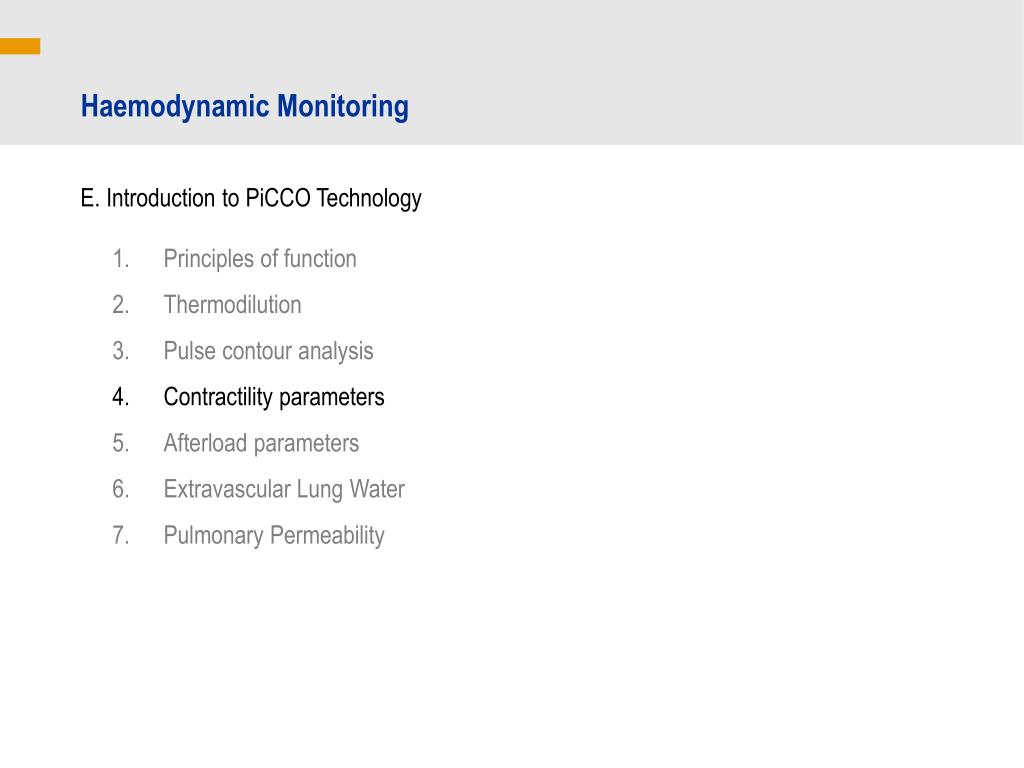This screenshot has width=1024, height=768.
Task: Select Pulse contour analysis entry
Action: coord(268,351)
